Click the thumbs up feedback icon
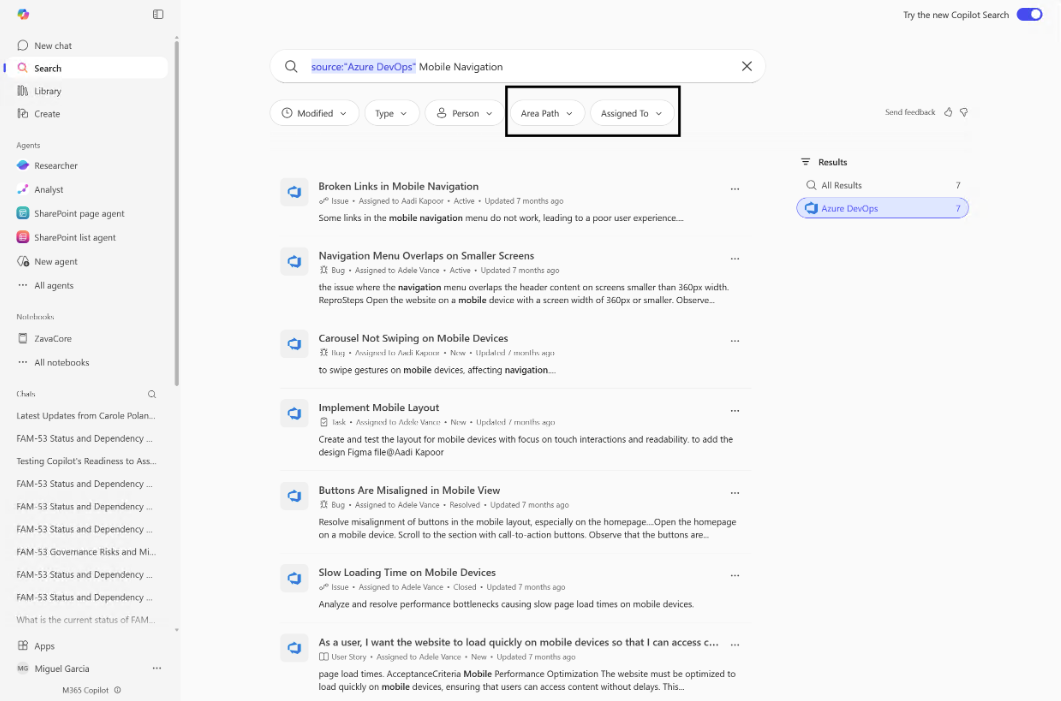 coord(948,112)
